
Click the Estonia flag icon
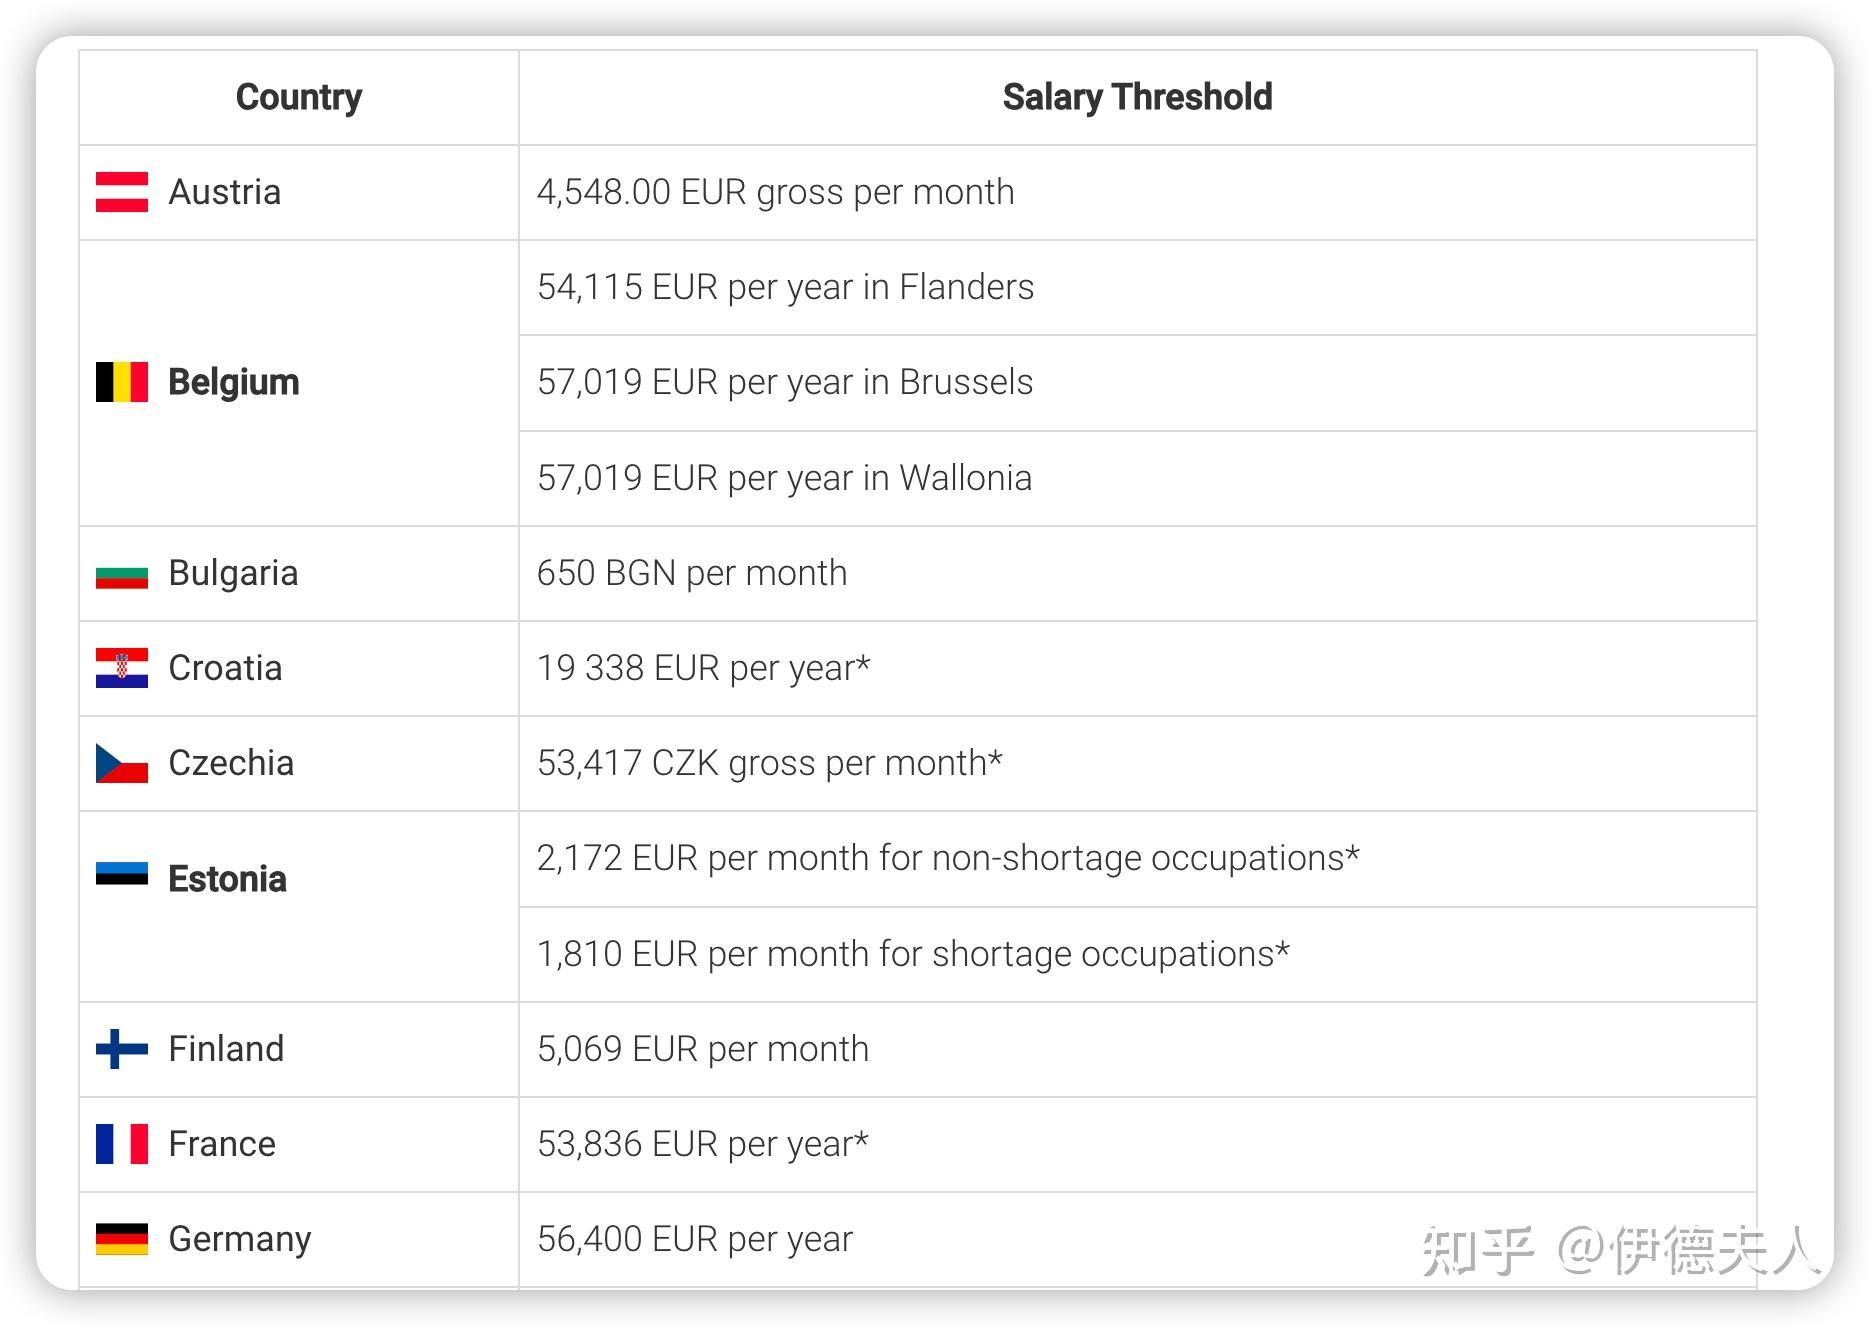coord(122,874)
